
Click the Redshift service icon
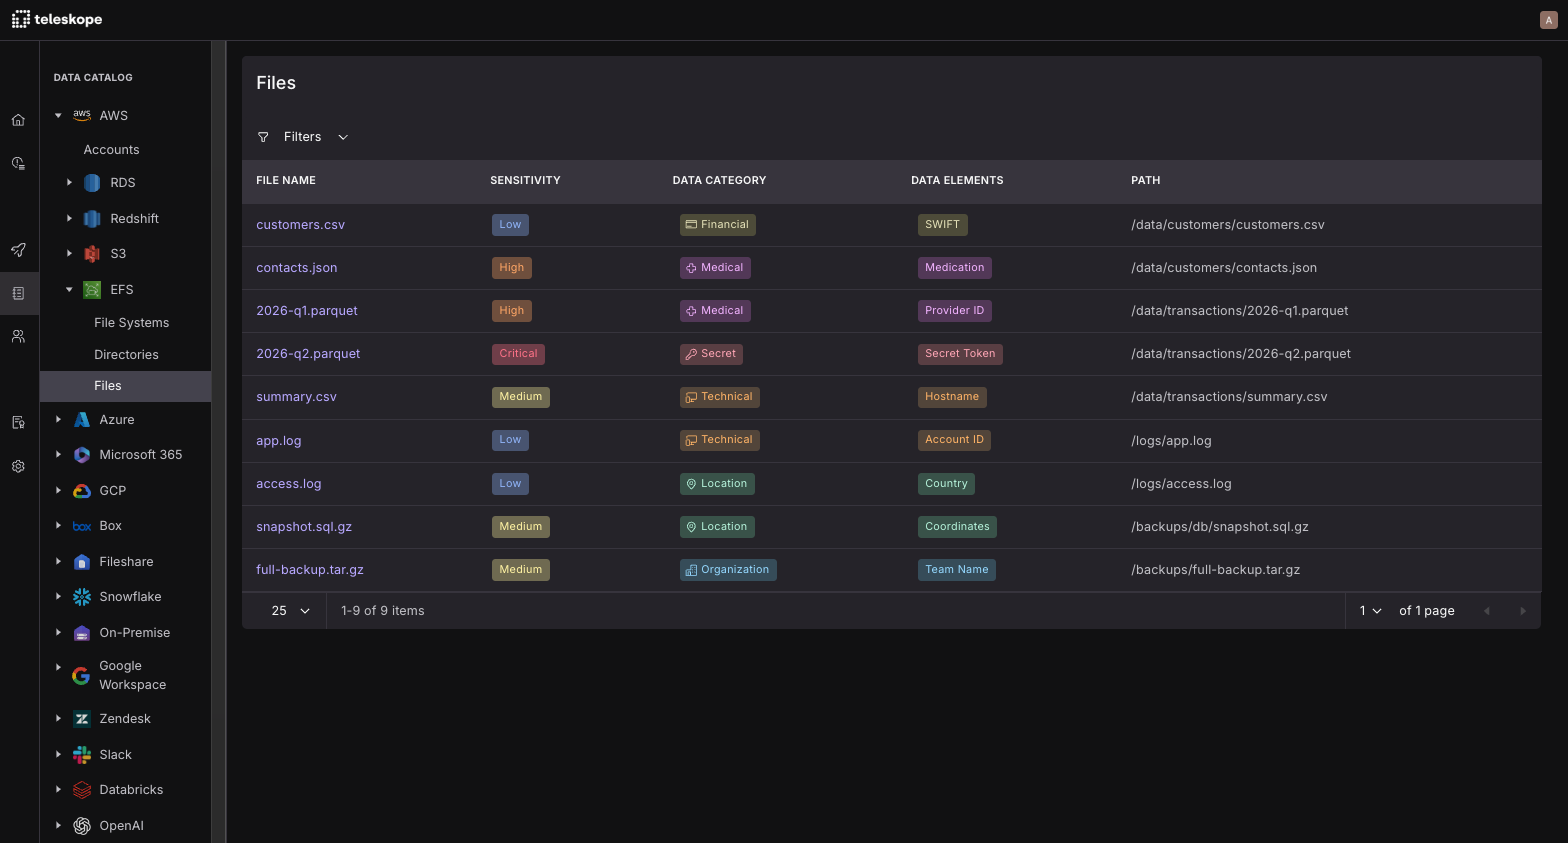pyautogui.click(x=92, y=219)
